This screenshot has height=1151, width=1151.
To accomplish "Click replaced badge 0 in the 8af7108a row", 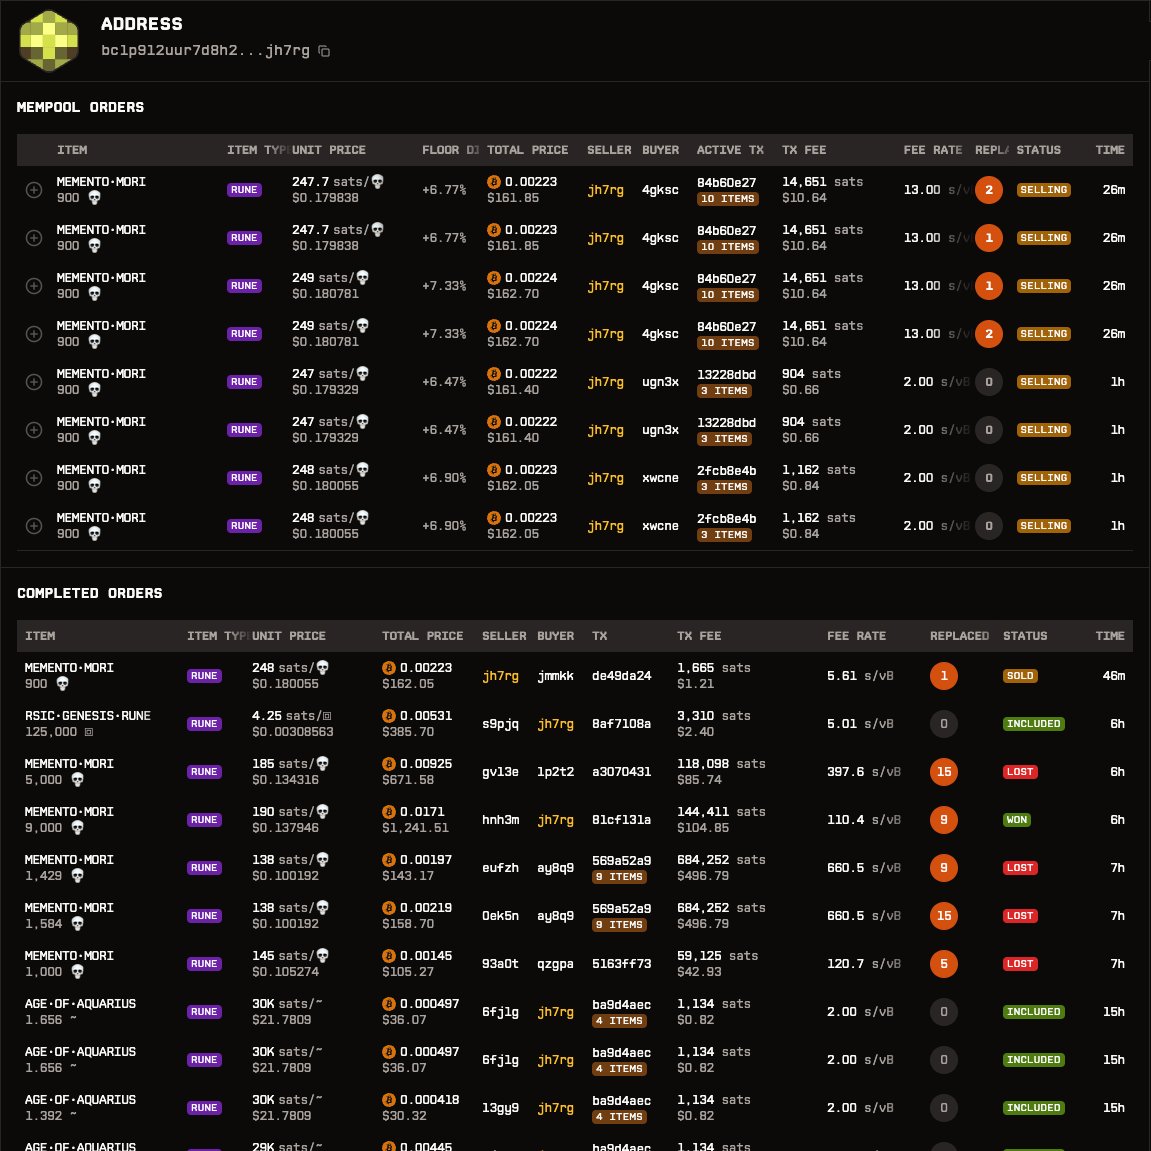I will [944, 724].
